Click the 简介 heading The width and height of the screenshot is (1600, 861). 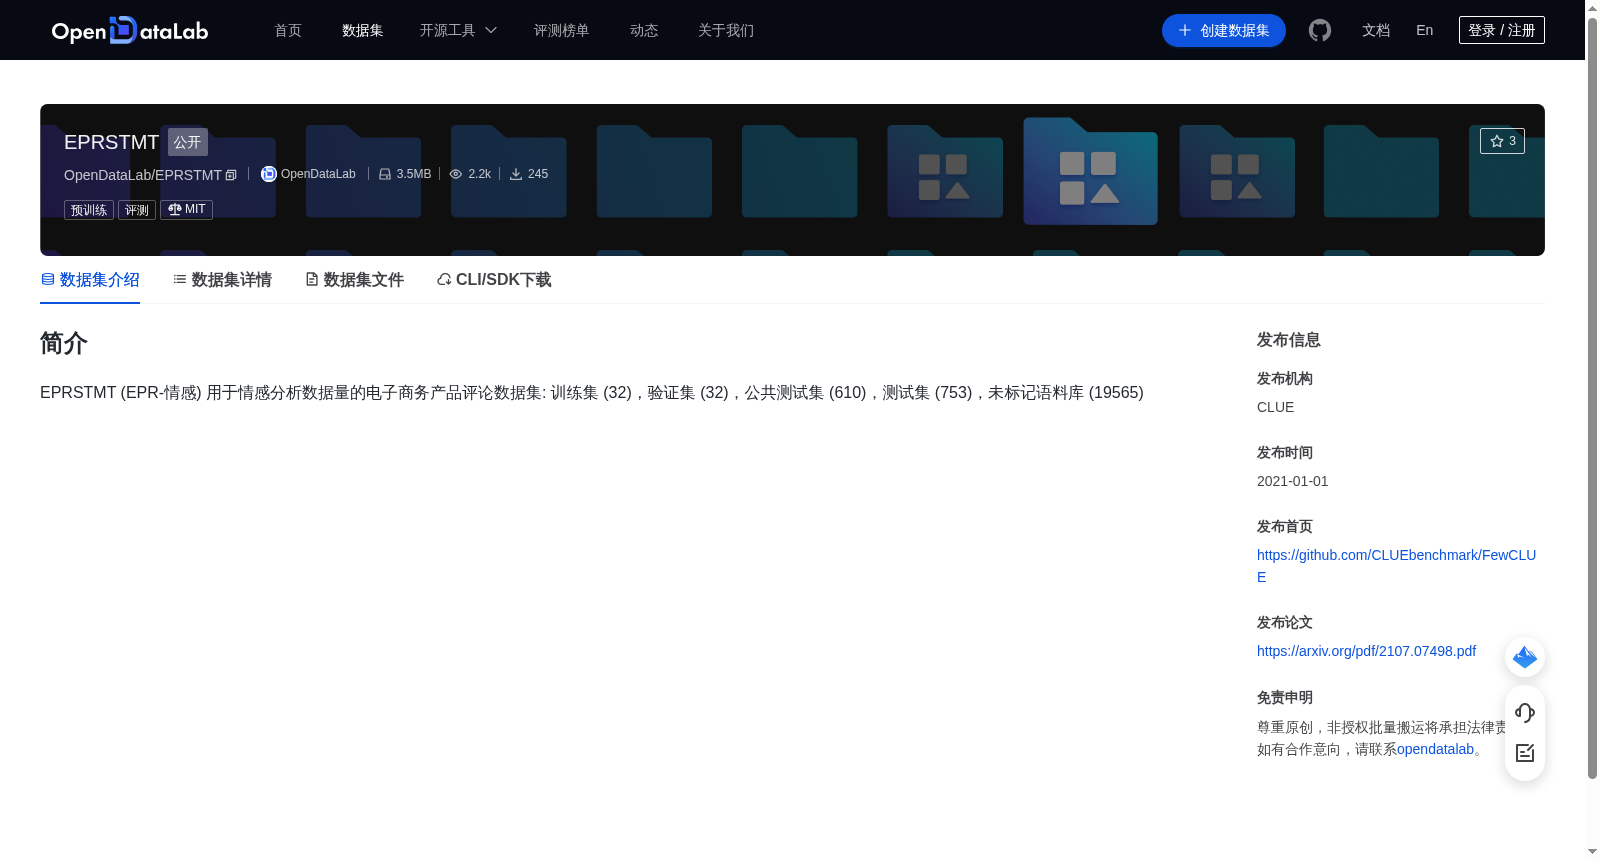[64, 343]
